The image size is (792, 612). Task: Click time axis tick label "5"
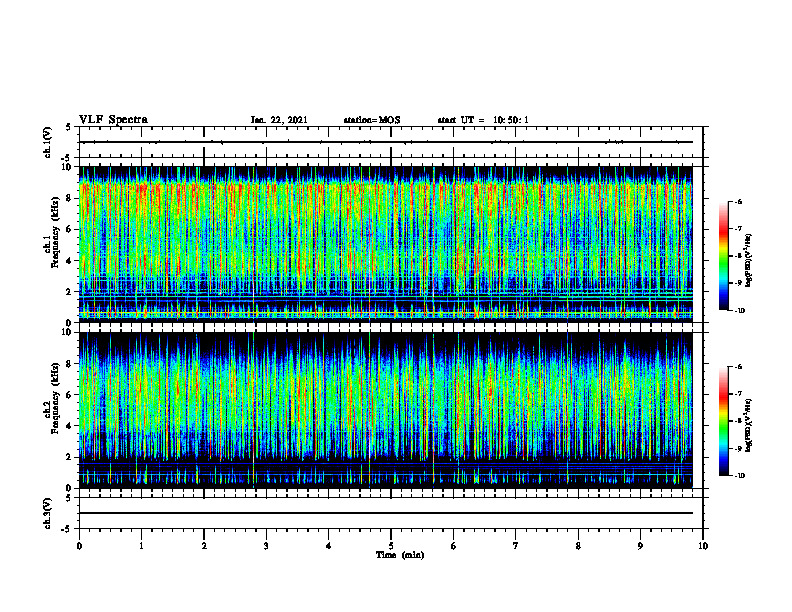(391, 546)
